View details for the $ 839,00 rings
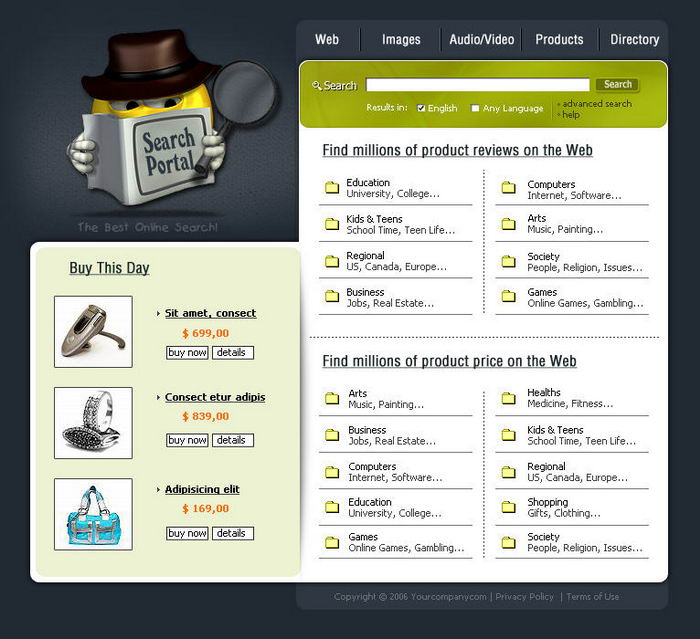700x639 pixels. 232,440
